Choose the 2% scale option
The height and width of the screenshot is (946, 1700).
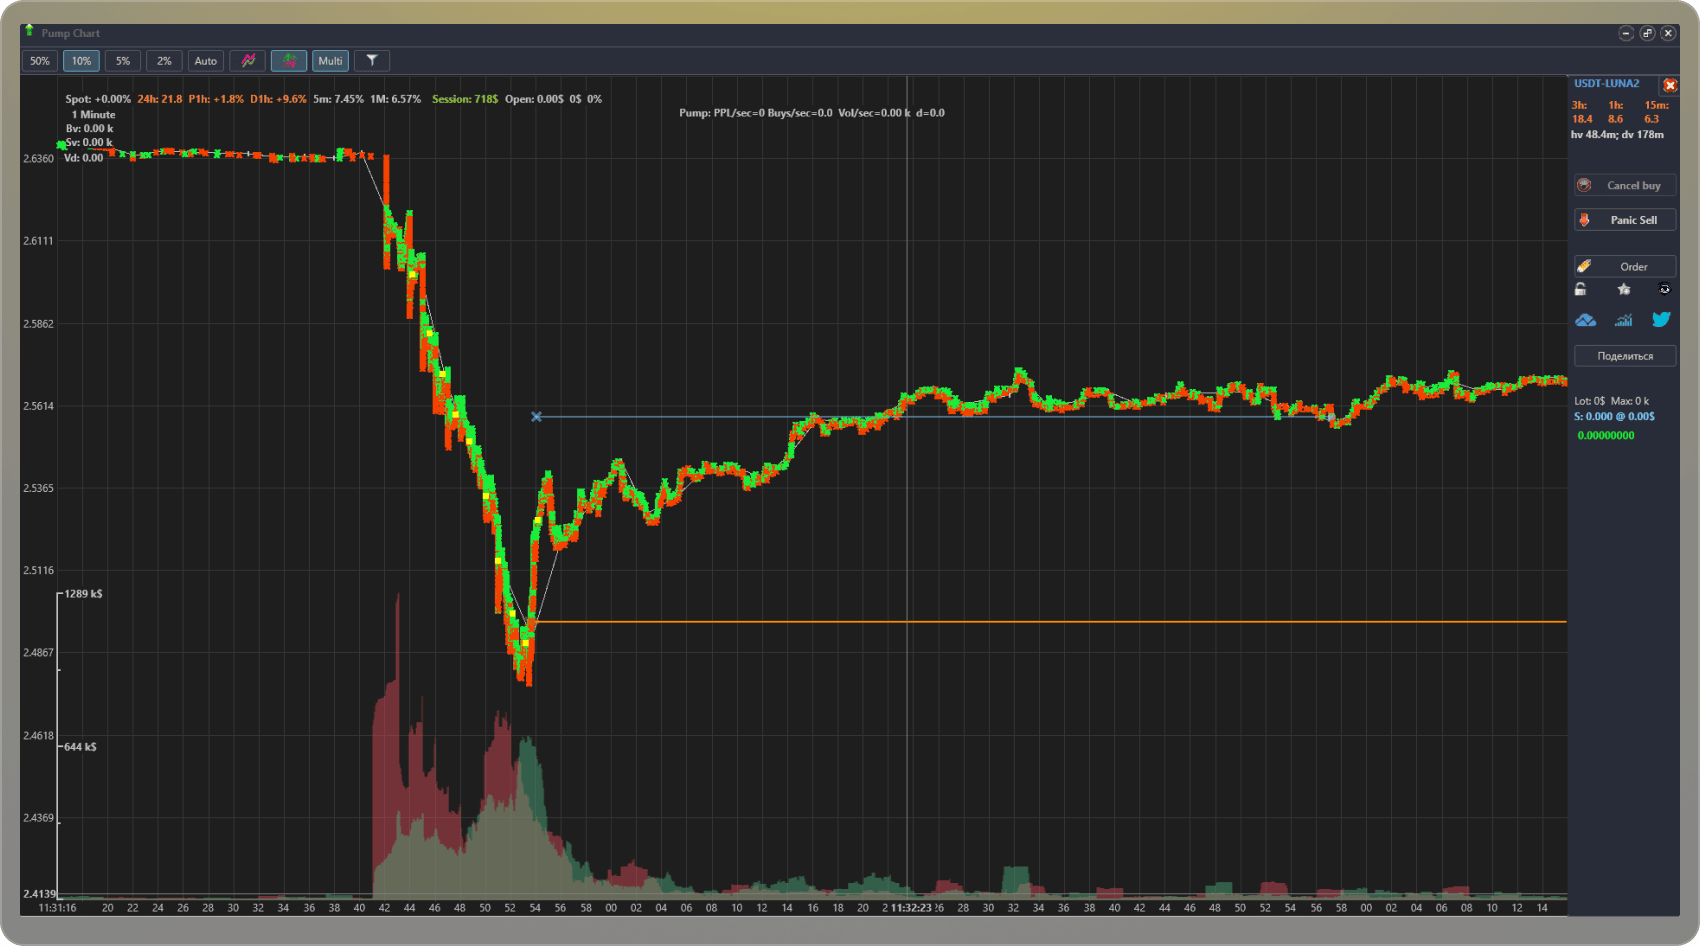coord(164,61)
